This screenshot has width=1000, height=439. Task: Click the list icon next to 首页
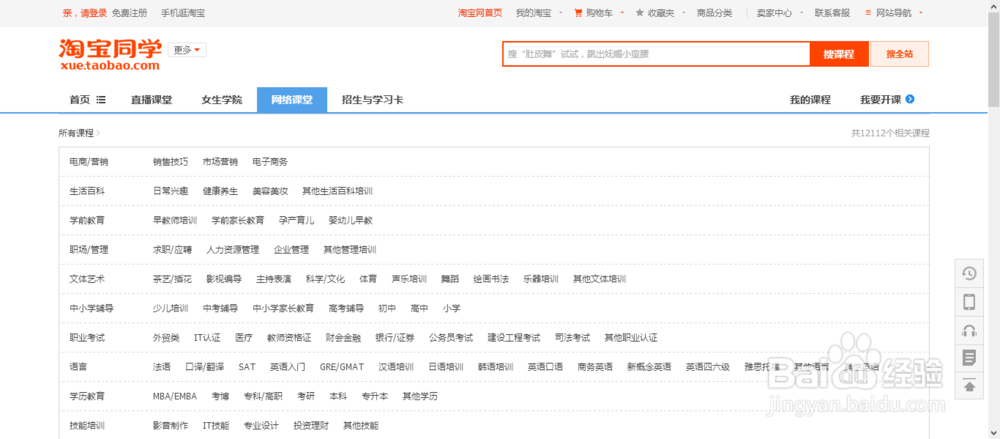tap(101, 100)
